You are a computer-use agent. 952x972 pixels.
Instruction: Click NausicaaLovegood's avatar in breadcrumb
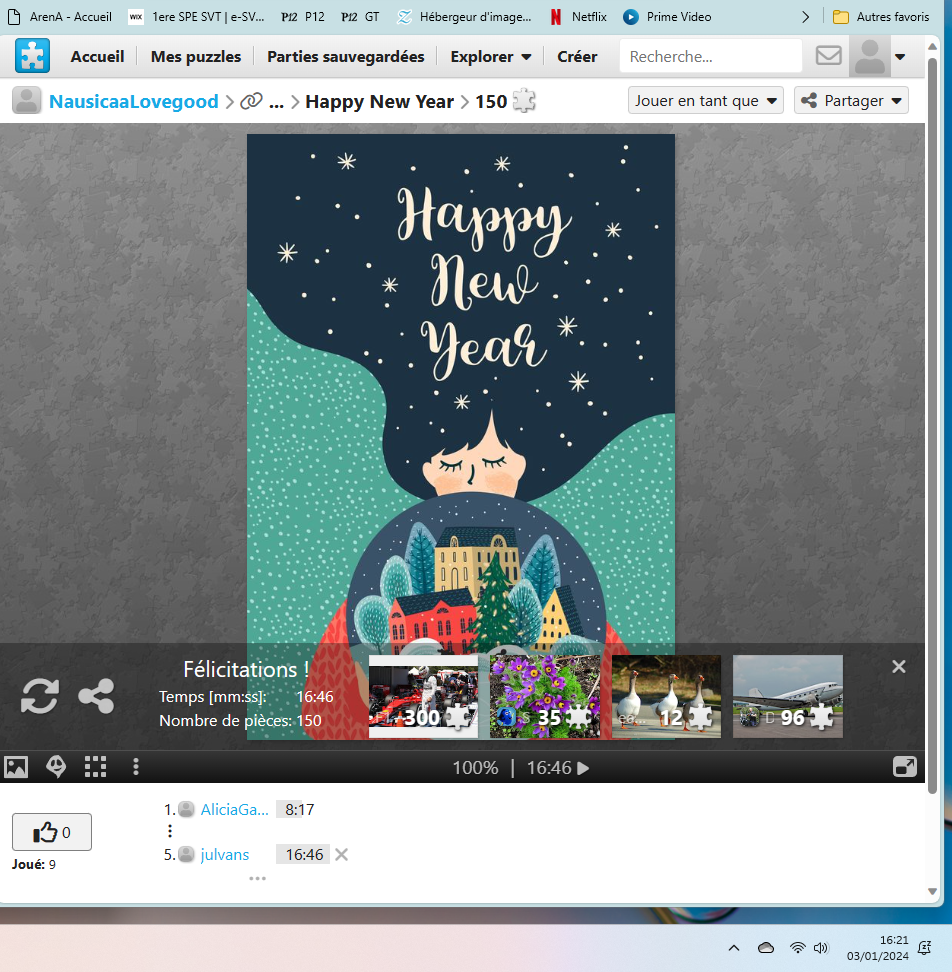[27, 100]
